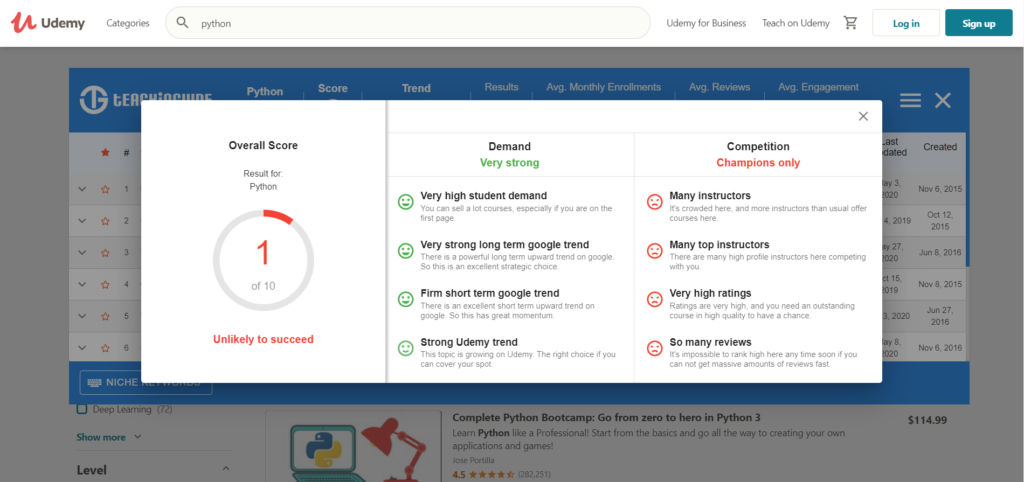Collapse the Level filter section
This screenshot has width=1024, height=482.
[226, 469]
